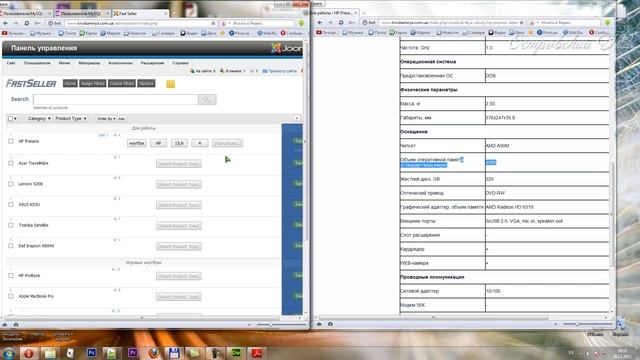Check the ASUS K53U checkbox
The width and height of the screenshot is (640, 360).
pos(11,204)
